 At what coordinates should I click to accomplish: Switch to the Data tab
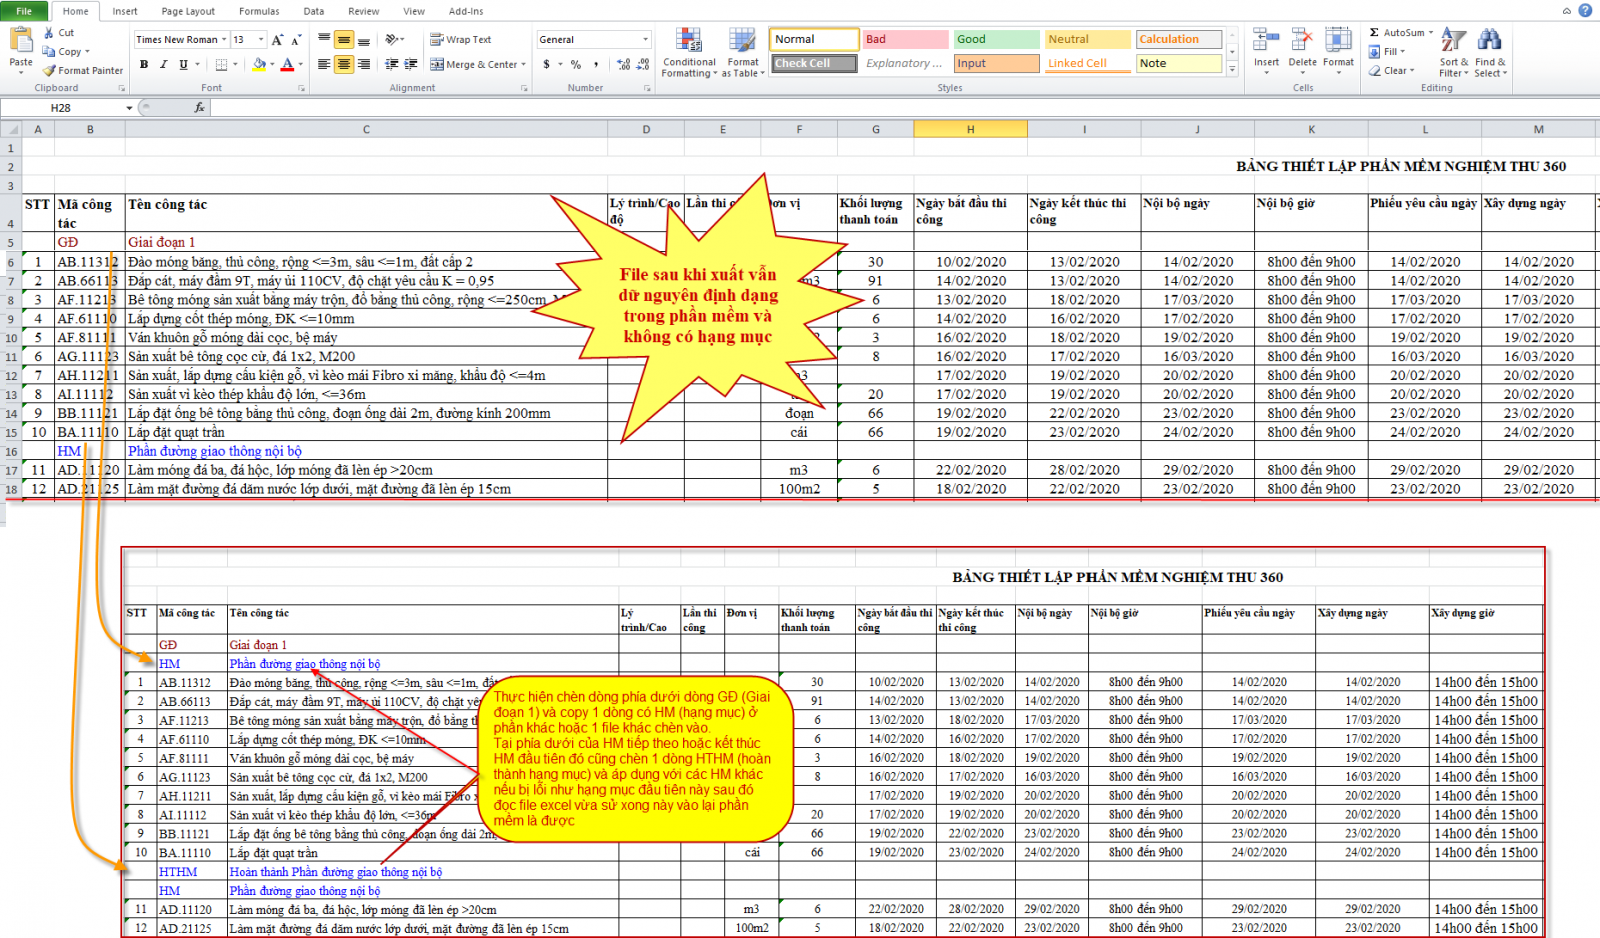[314, 11]
